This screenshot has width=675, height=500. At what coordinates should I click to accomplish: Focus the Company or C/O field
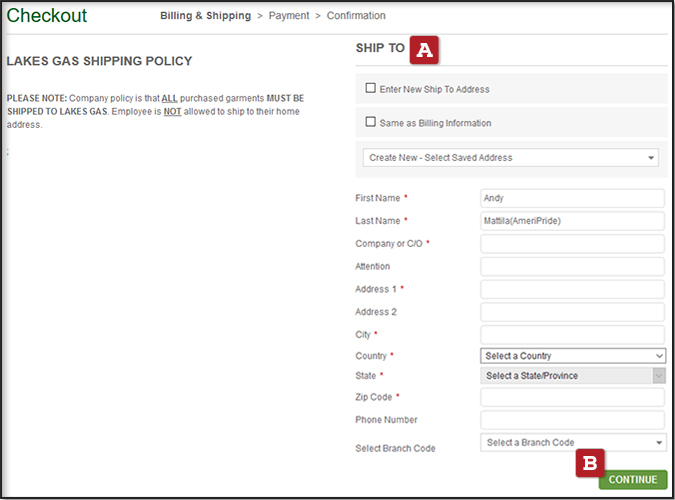click(572, 244)
